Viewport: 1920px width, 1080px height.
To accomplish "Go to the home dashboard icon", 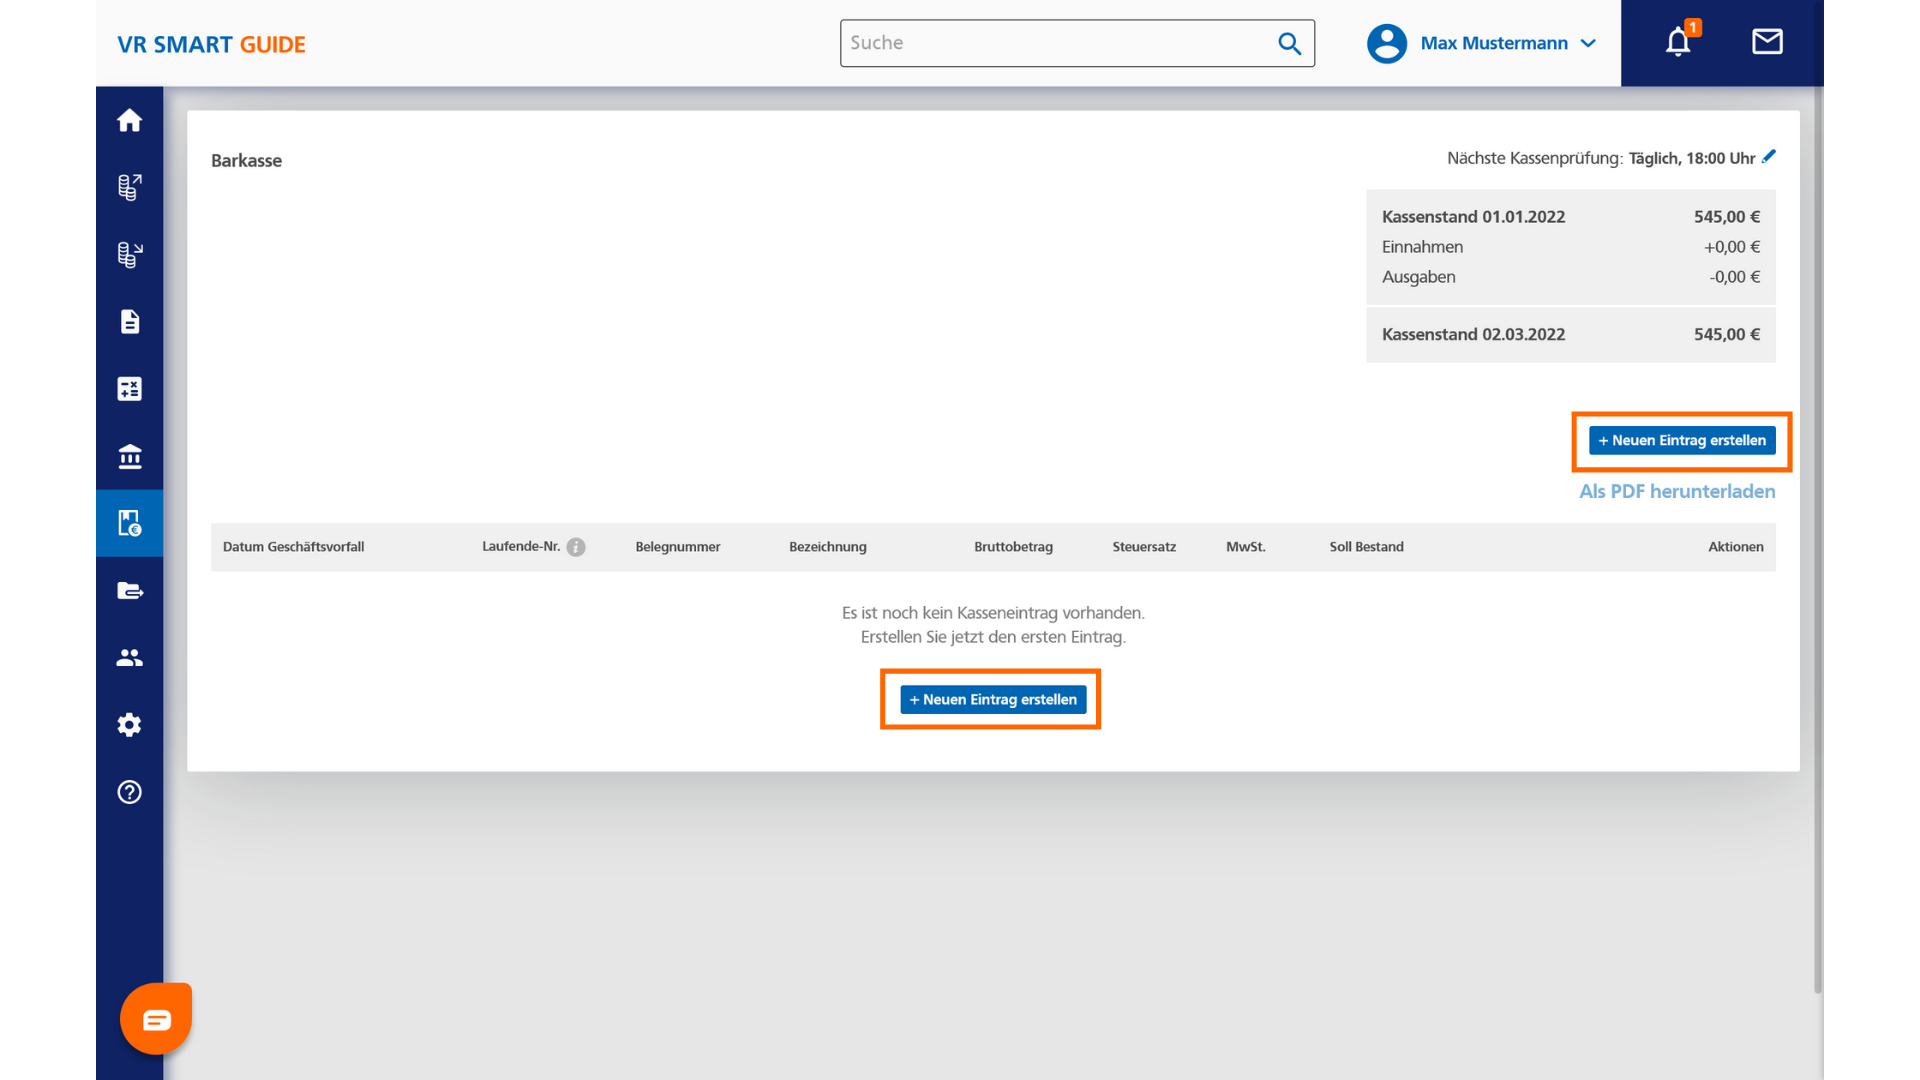I will click(129, 120).
